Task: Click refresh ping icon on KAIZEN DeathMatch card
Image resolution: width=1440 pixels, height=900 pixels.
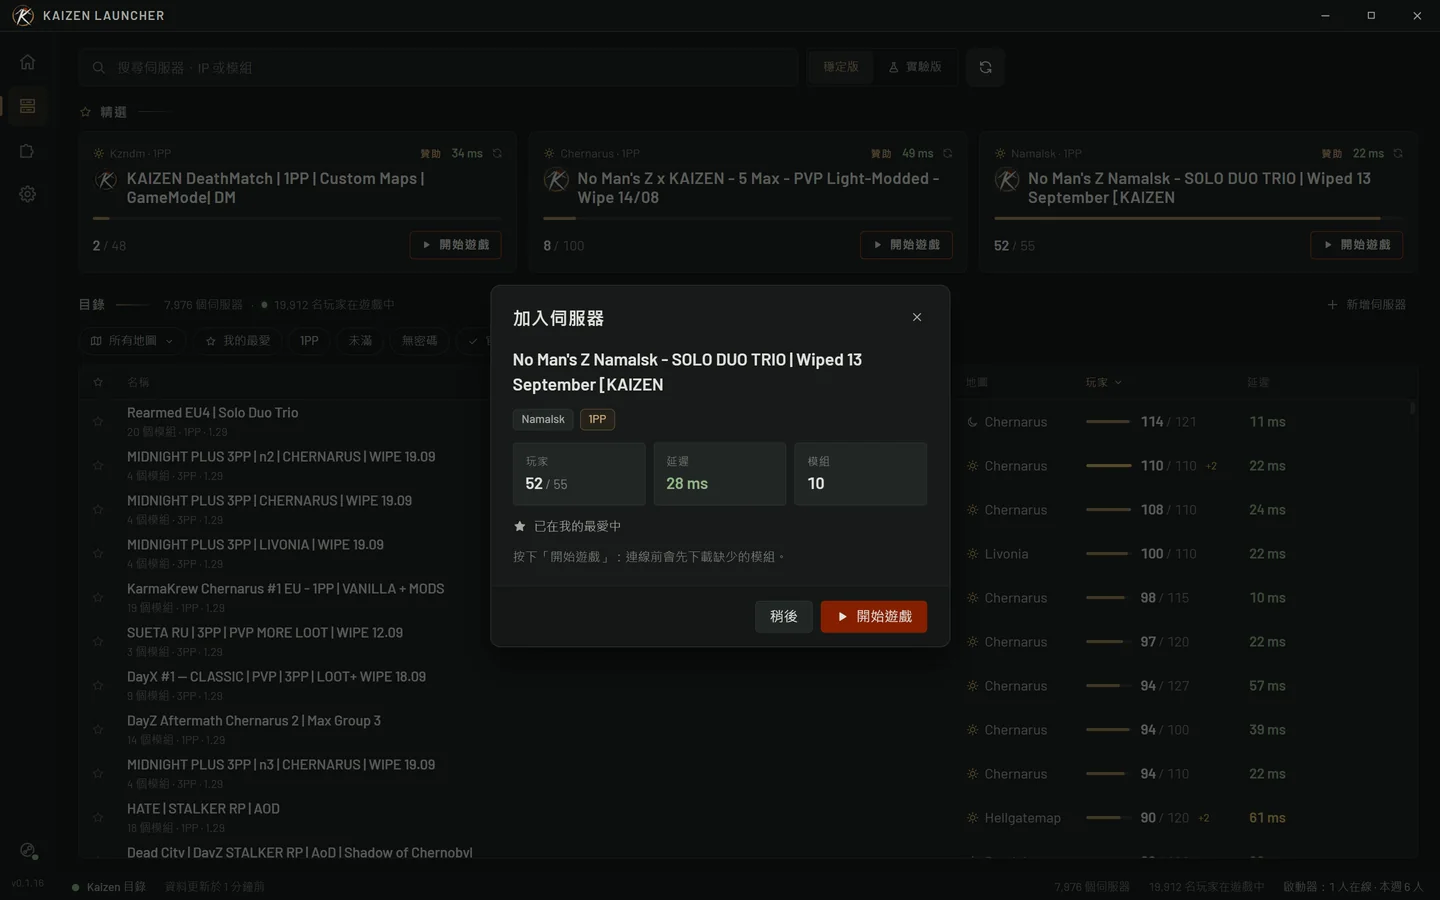Action: coord(497,154)
